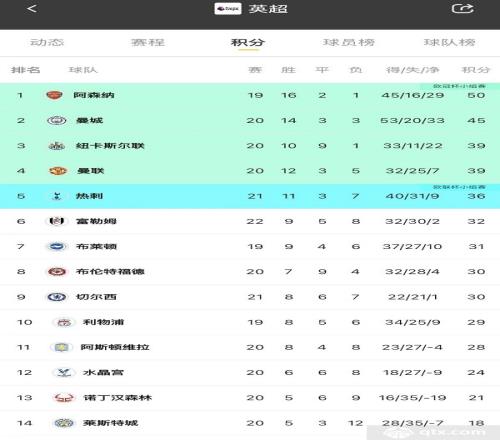Open the 阿森纳 club crest
This screenshot has height=440, width=500.
pos(54,95)
